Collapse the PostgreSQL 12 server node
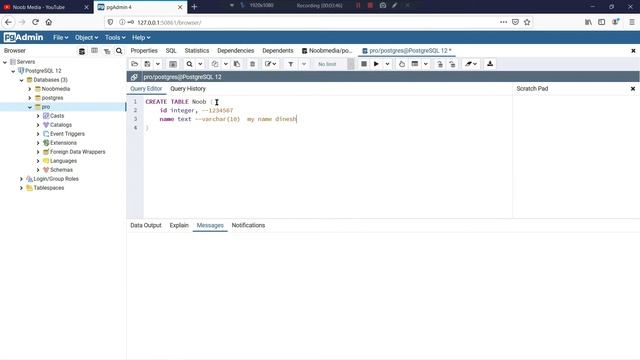Screen dimensions: 640x360 (x=13, y=71)
